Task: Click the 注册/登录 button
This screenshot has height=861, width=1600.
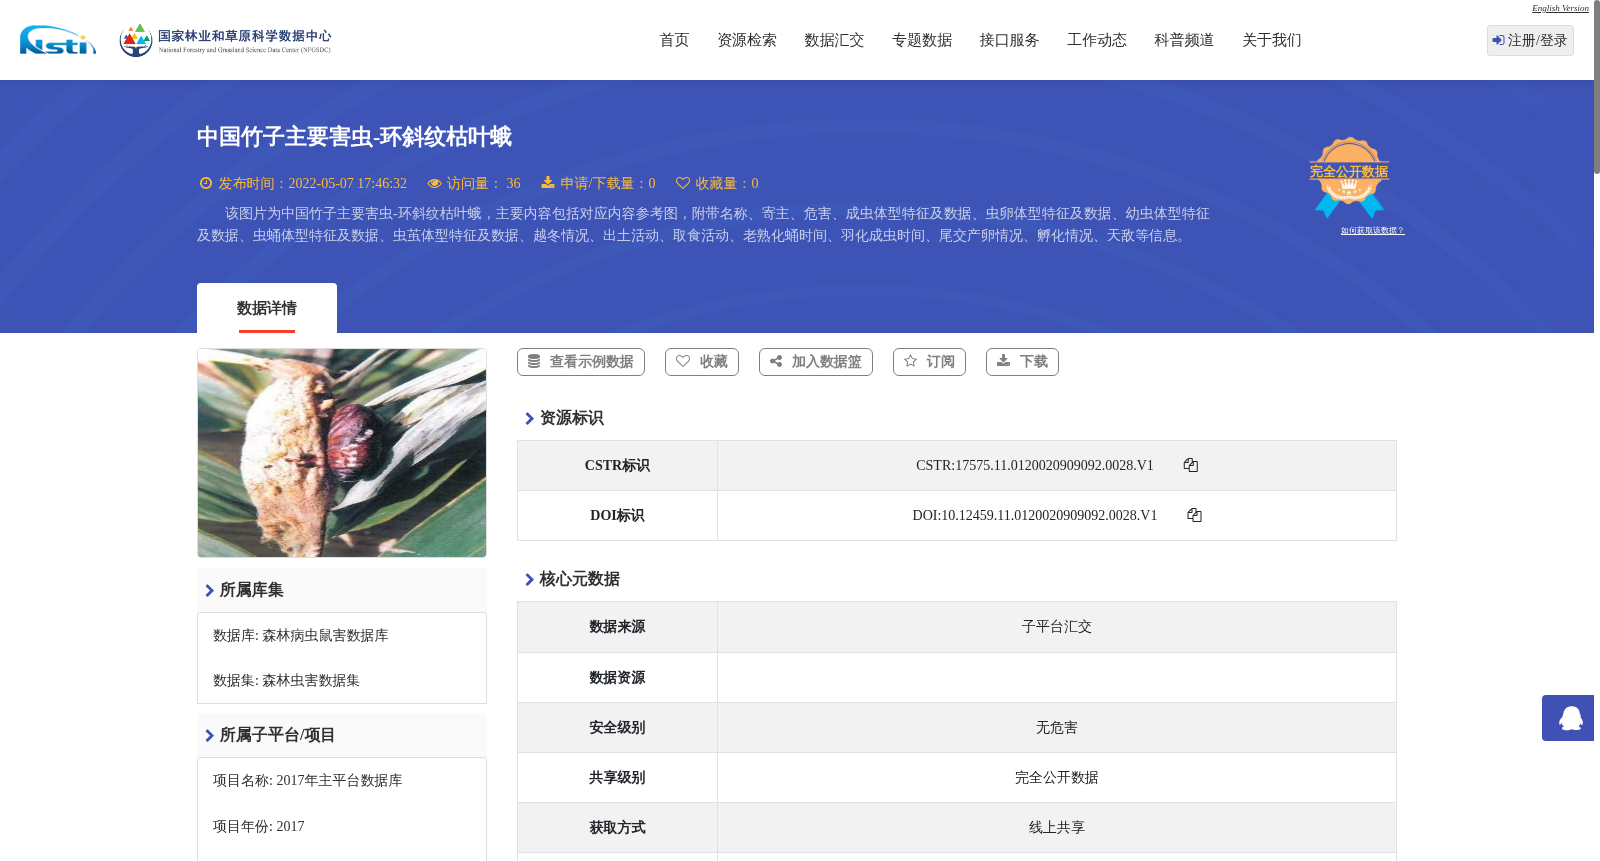Action: click(x=1530, y=40)
